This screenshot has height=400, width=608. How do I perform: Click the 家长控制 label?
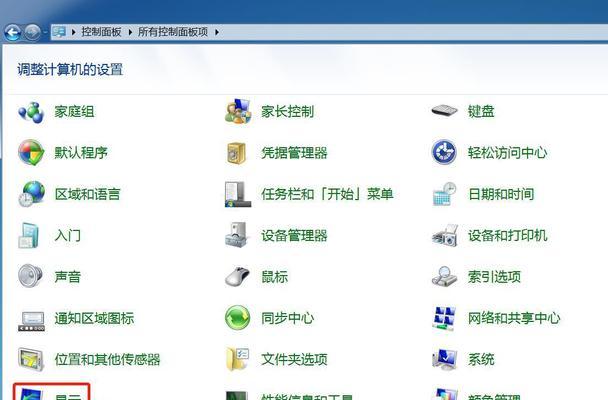point(287,112)
